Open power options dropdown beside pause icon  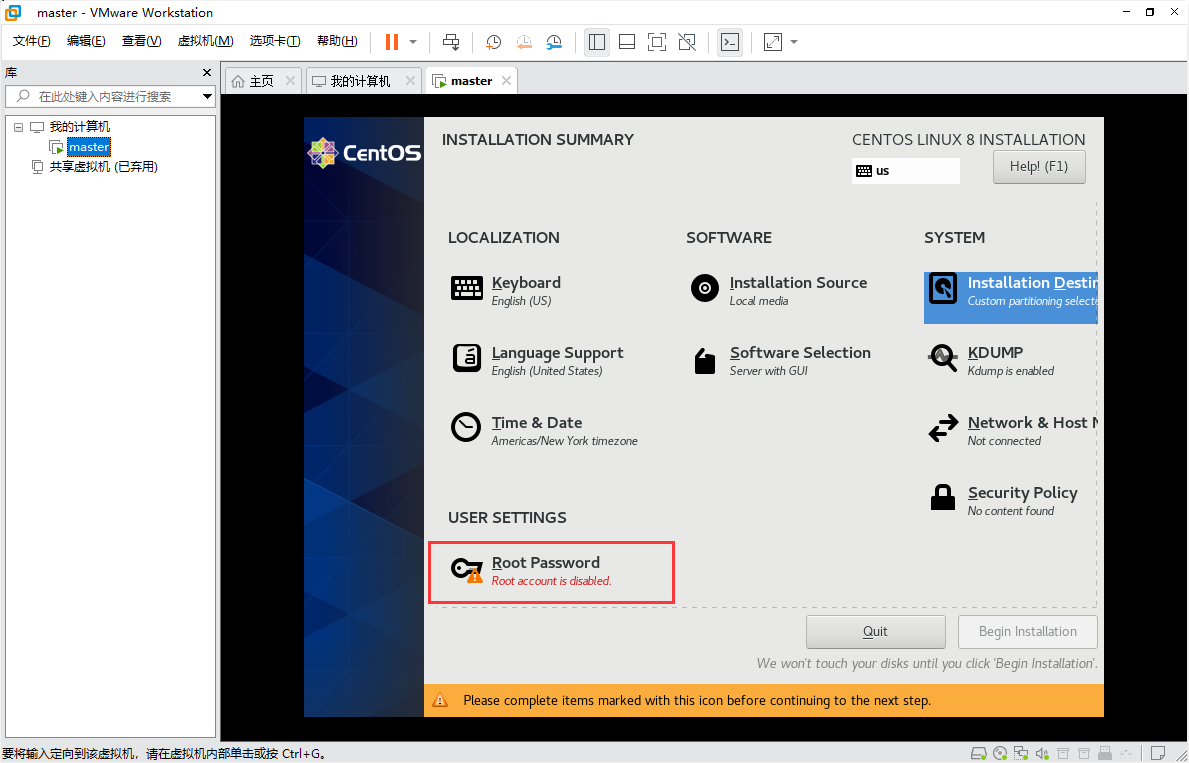pyautogui.click(x=413, y=42)
